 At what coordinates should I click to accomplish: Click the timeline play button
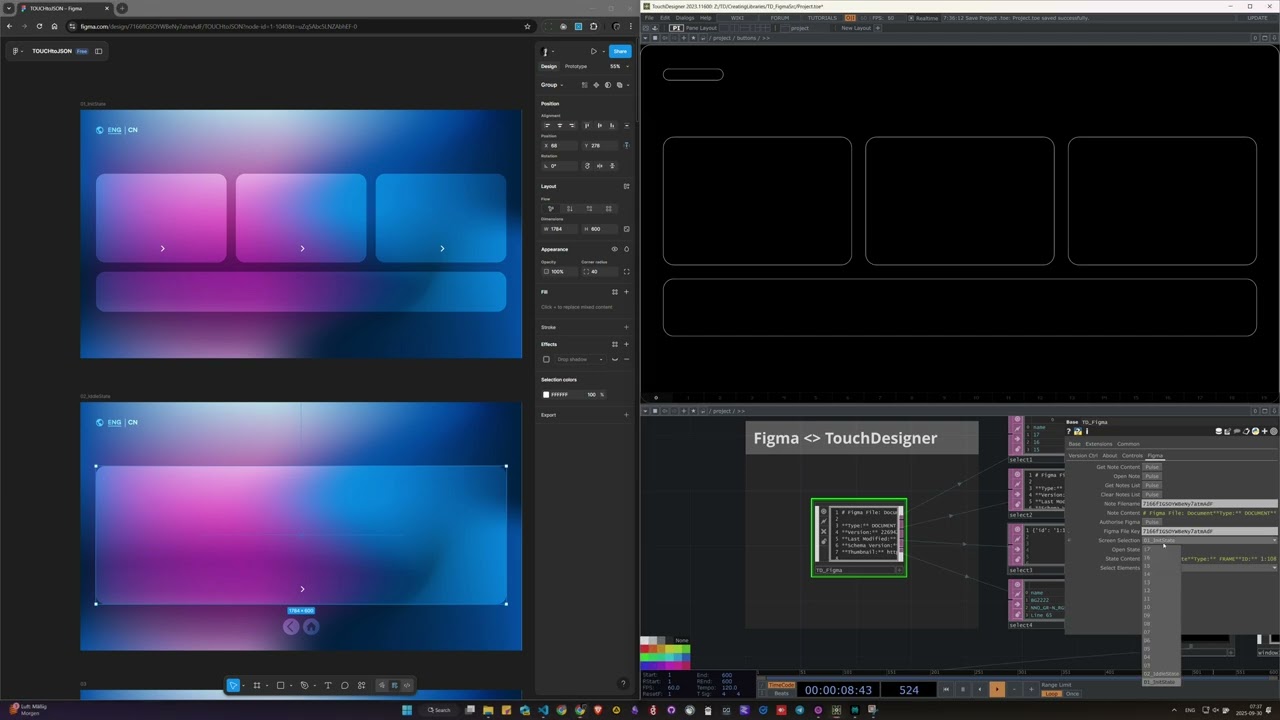tap(997, 689)
